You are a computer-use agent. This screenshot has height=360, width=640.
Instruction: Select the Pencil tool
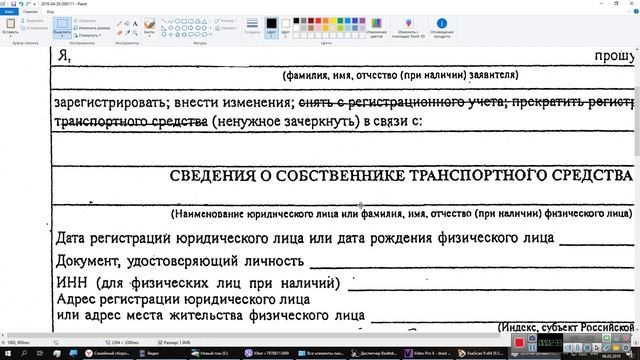119,24
